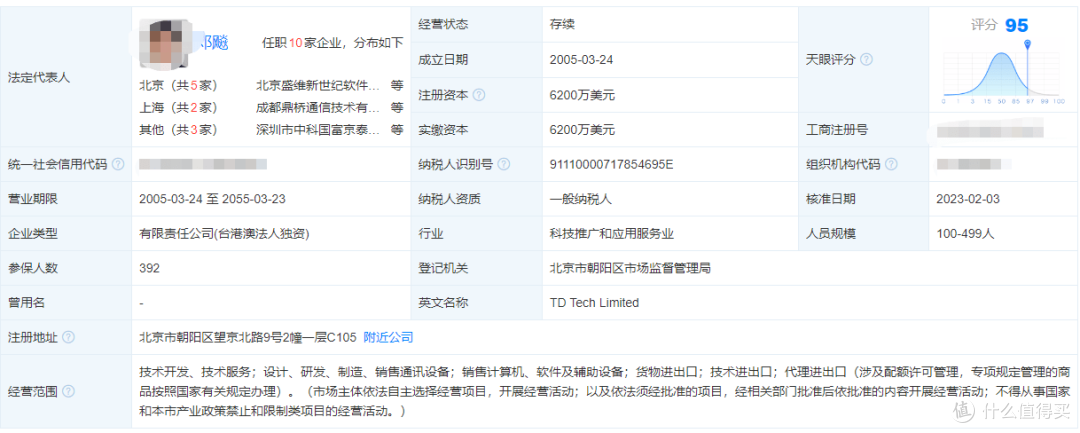Click the business scope paragraph starting 技术开发

click(603, 392)
